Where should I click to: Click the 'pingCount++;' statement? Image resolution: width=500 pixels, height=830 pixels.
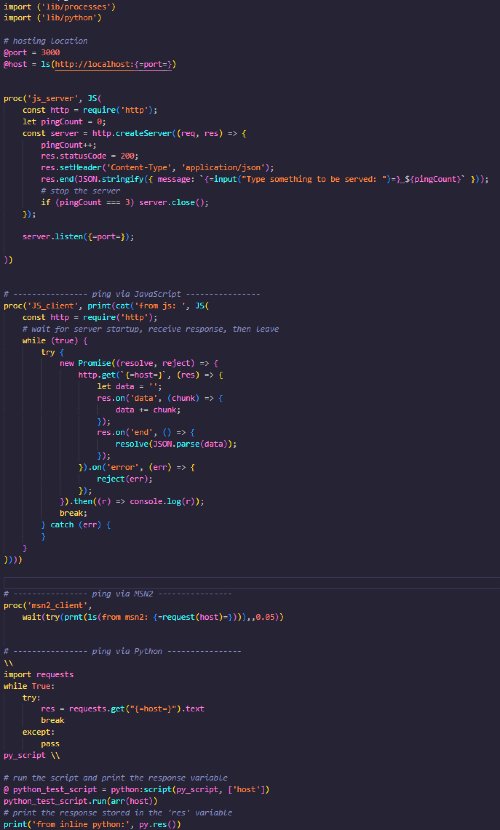(x=69, y=145)
